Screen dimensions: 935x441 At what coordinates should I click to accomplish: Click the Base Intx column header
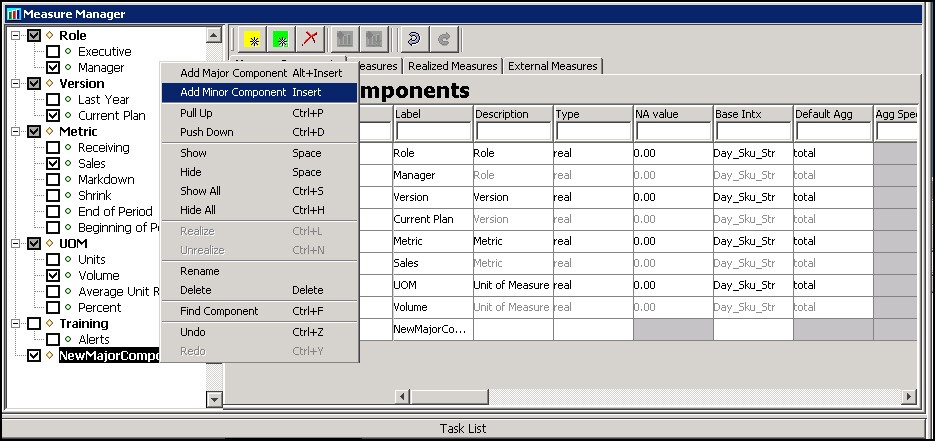coord(753,114)
